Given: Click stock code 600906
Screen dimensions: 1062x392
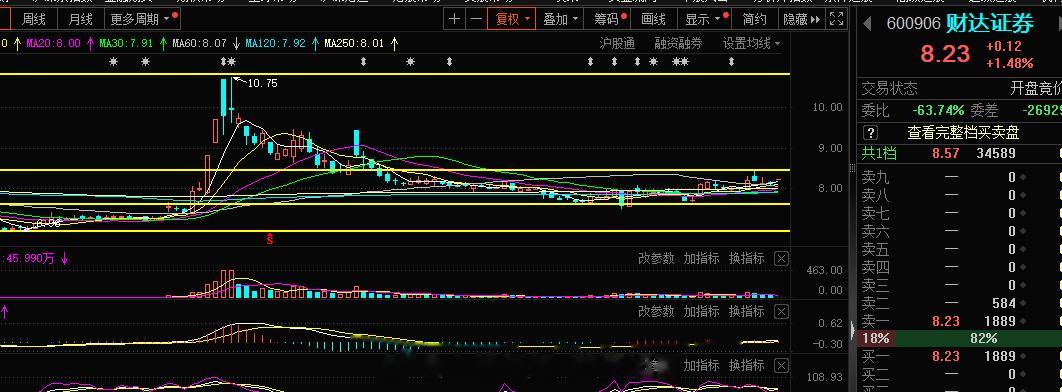Looking at the screenshot, I should pyautogui.click(x=914, y=24).
